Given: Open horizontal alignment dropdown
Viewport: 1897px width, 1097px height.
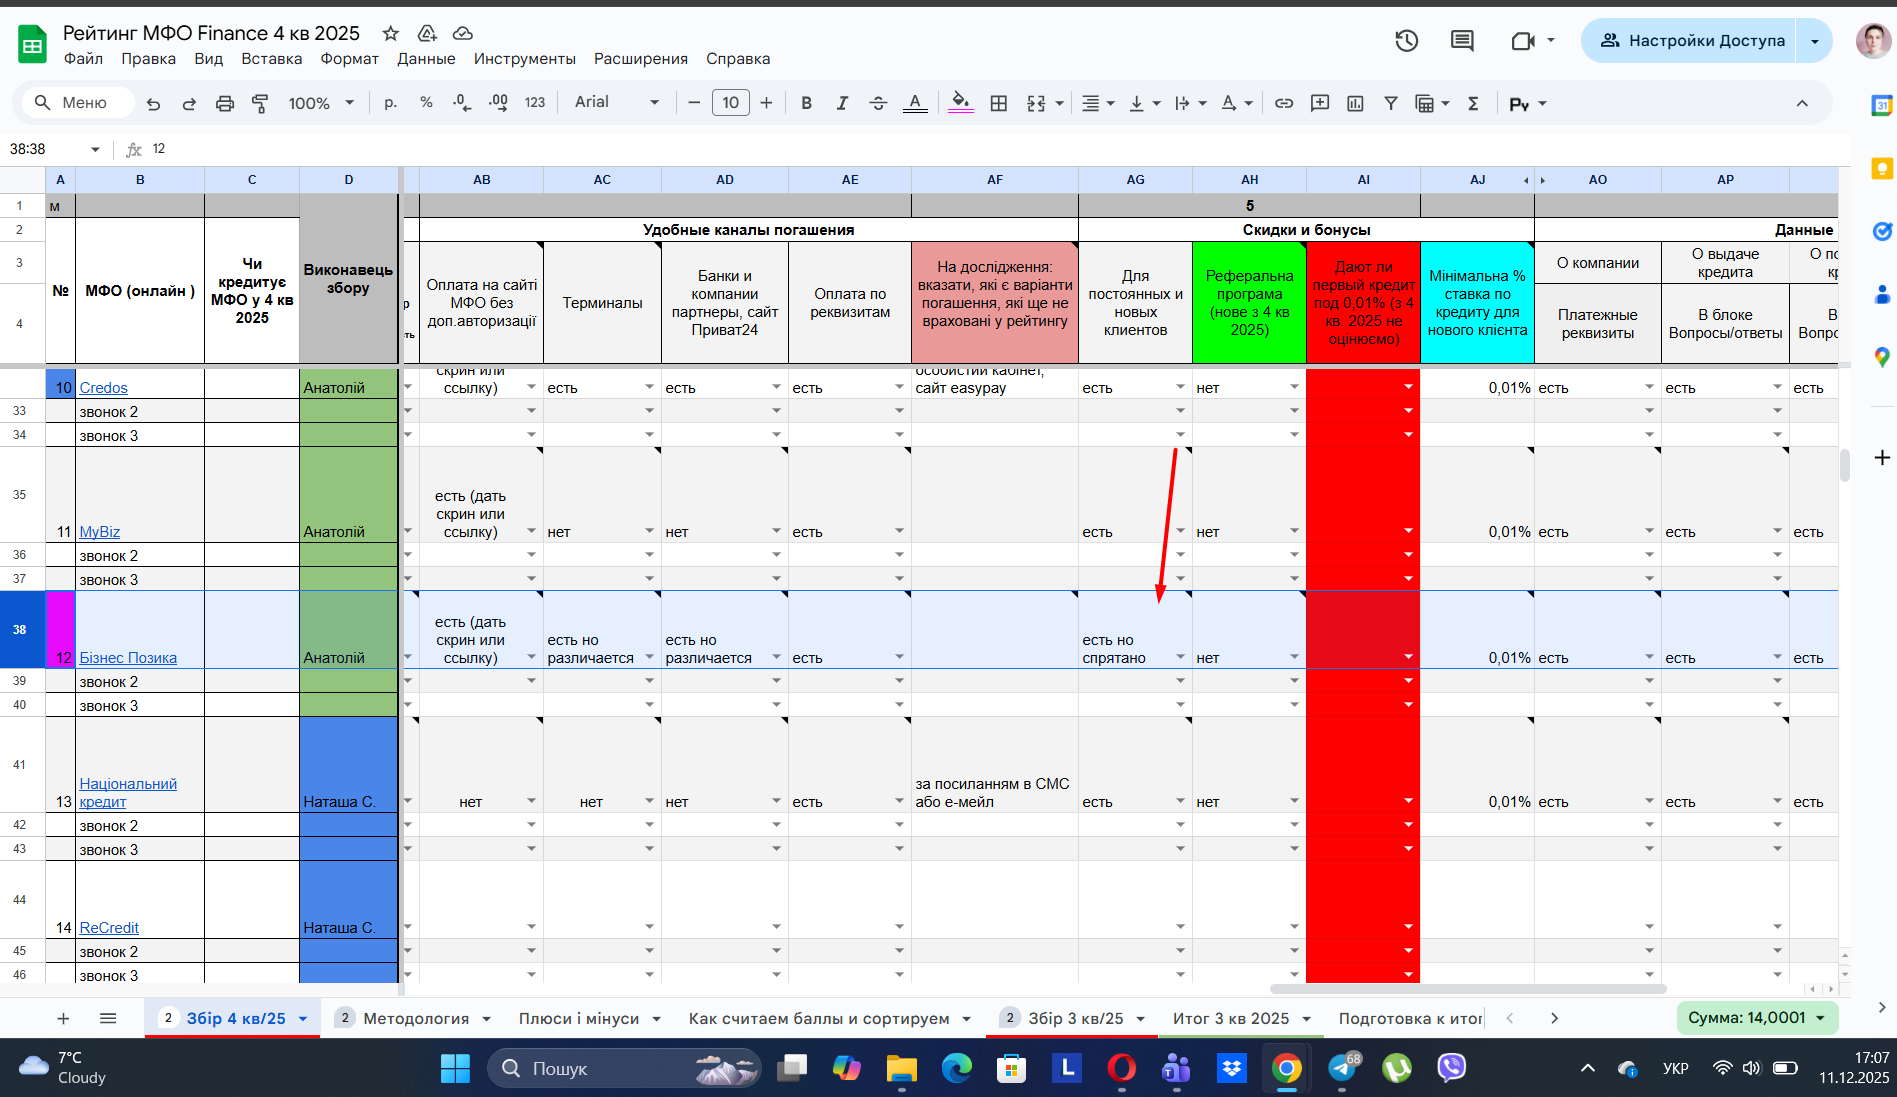Looking at the screenshot, I should [1098, 103].
